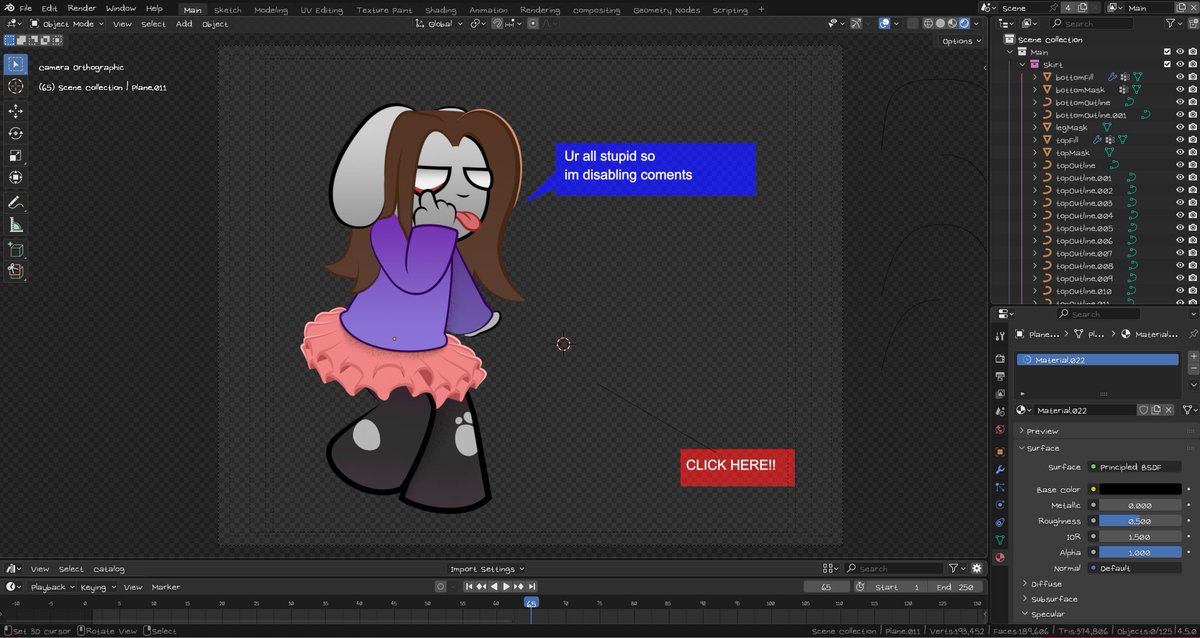The height and width of the screenshot is (638, 1200).
Task: Choose the Add Cube tool
Action: pos(15,249)
